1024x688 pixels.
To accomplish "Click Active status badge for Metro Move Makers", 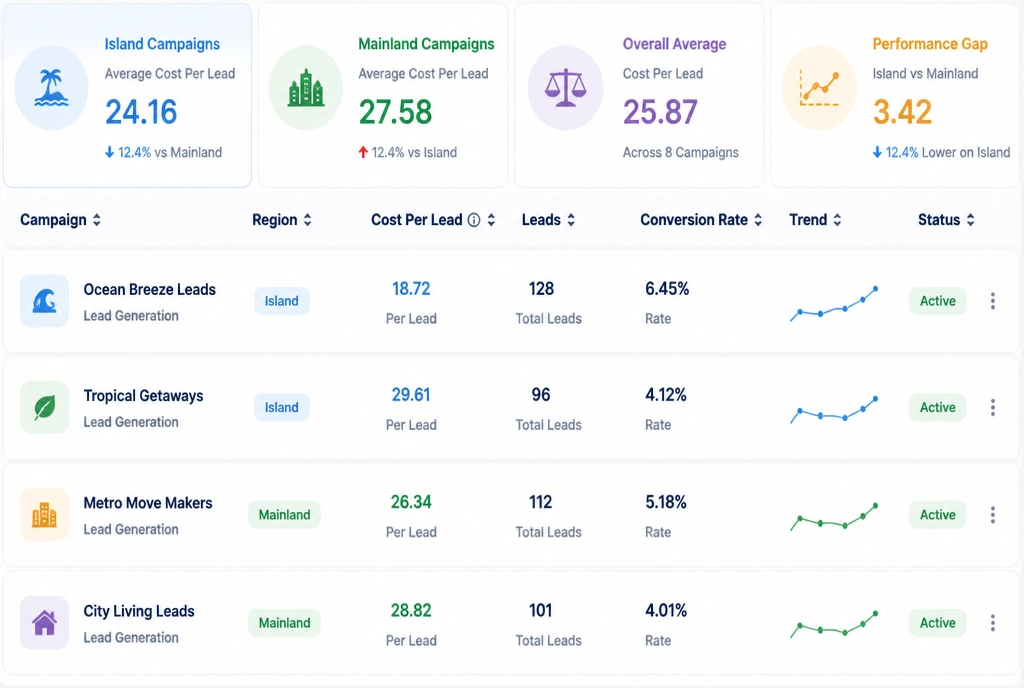I will pyautogui.click(x=937, y=515).
